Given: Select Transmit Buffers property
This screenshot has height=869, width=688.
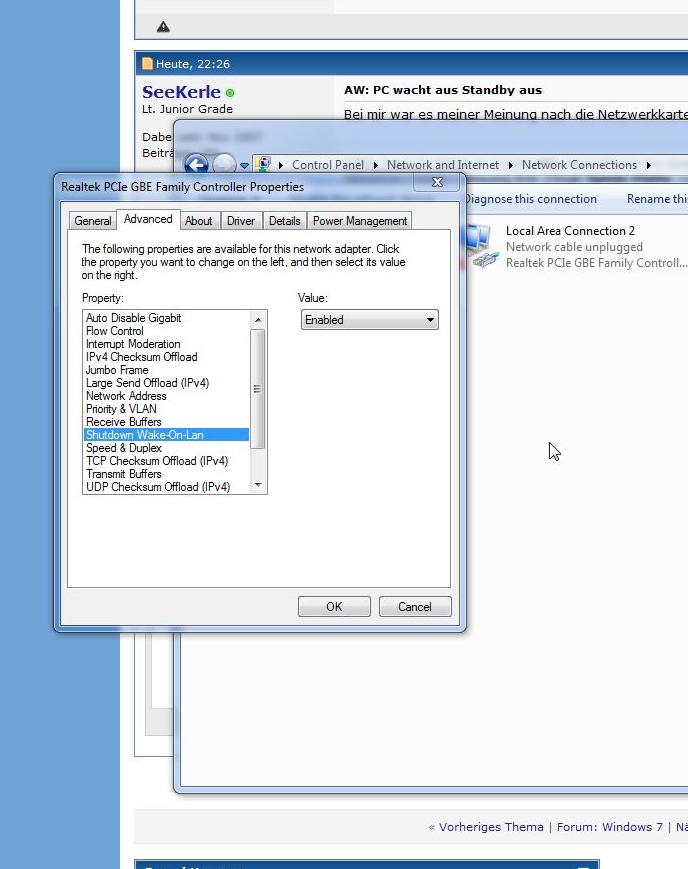Looking at the screenshot, I should click(x=166, y=474).
